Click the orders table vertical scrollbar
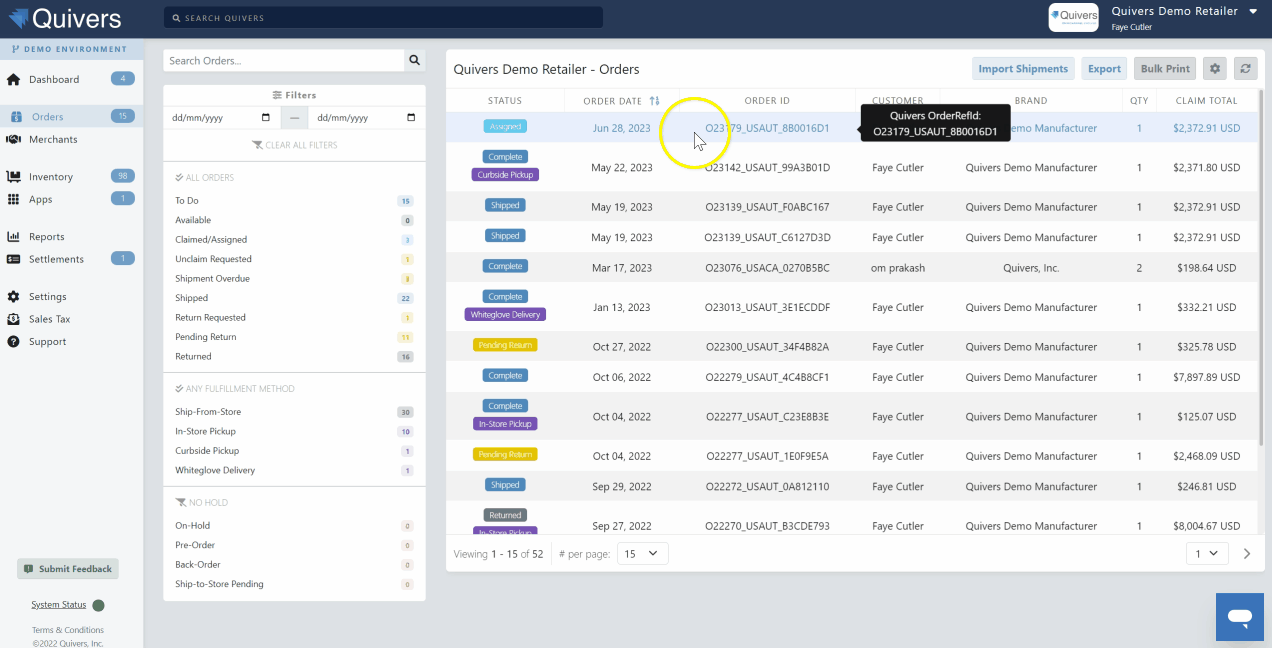This screenshot has height=648, width=1272. 1261,270
